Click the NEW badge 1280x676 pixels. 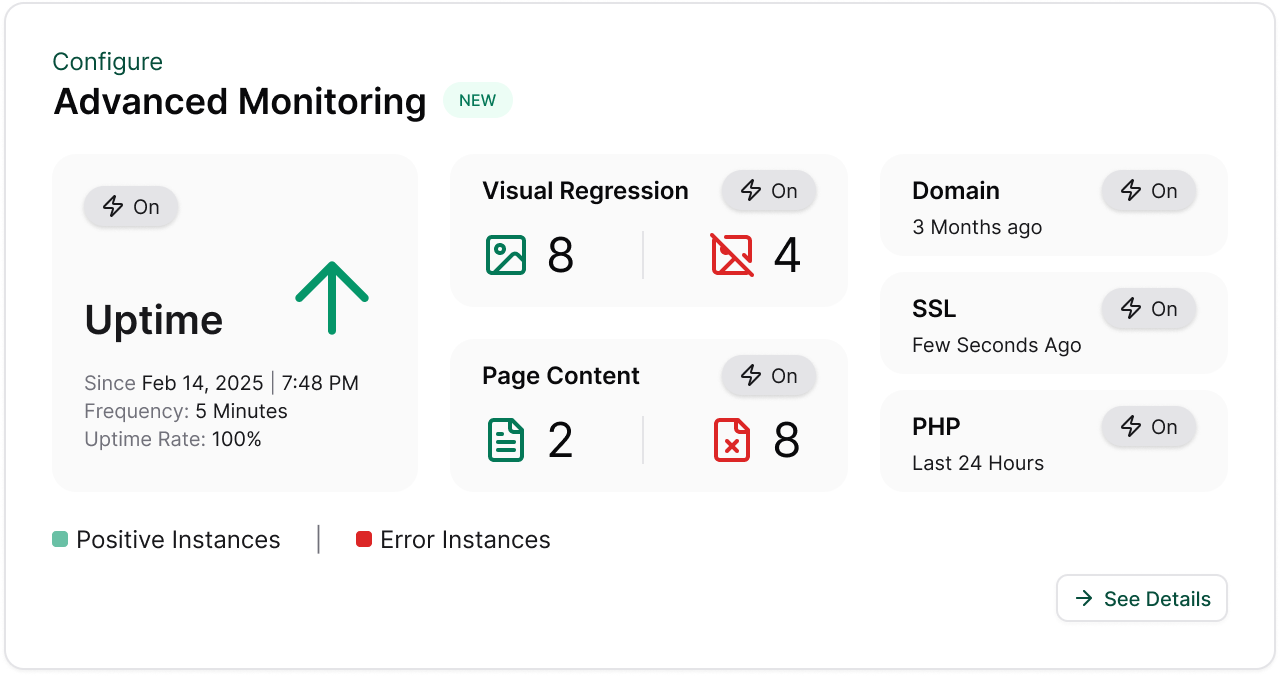coord(477,101)
